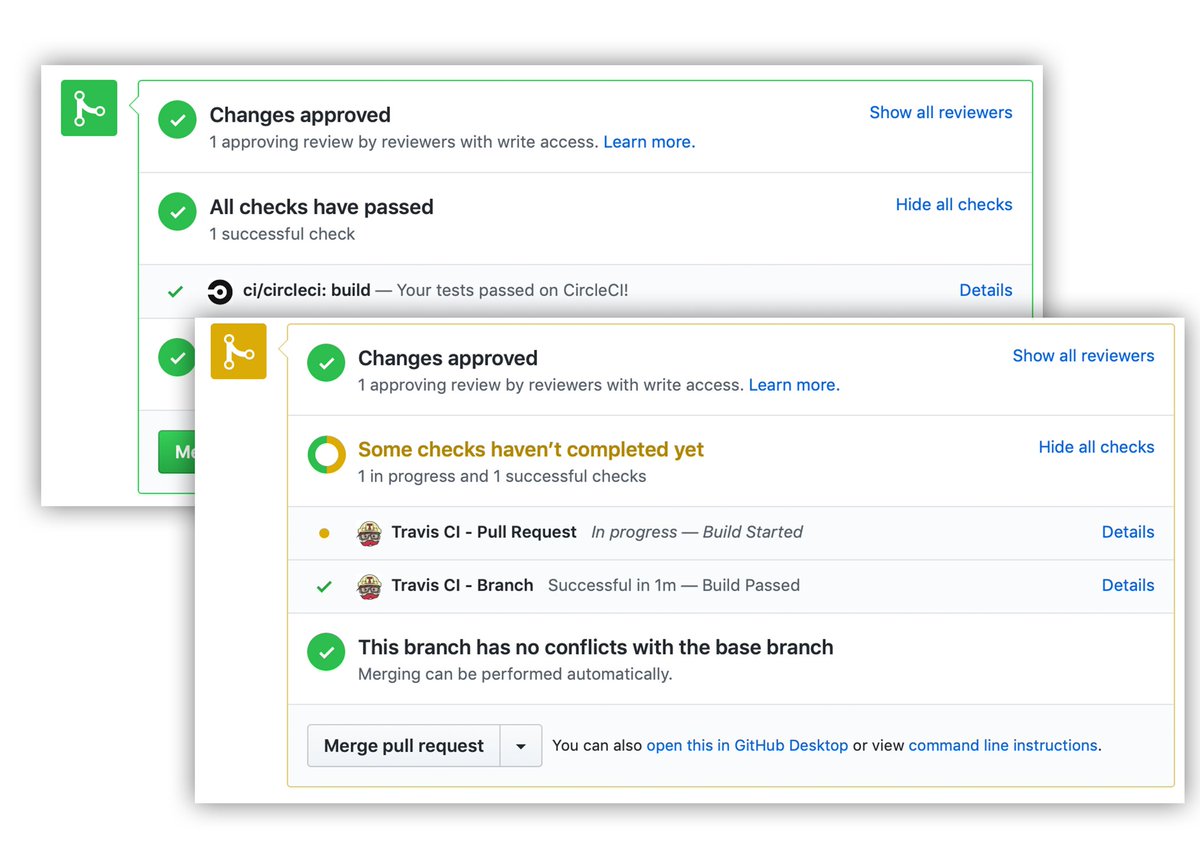Click yellow dot beside Travis CI Pull Request
This screenshot has height=857, width=1200.
(324, 533)
